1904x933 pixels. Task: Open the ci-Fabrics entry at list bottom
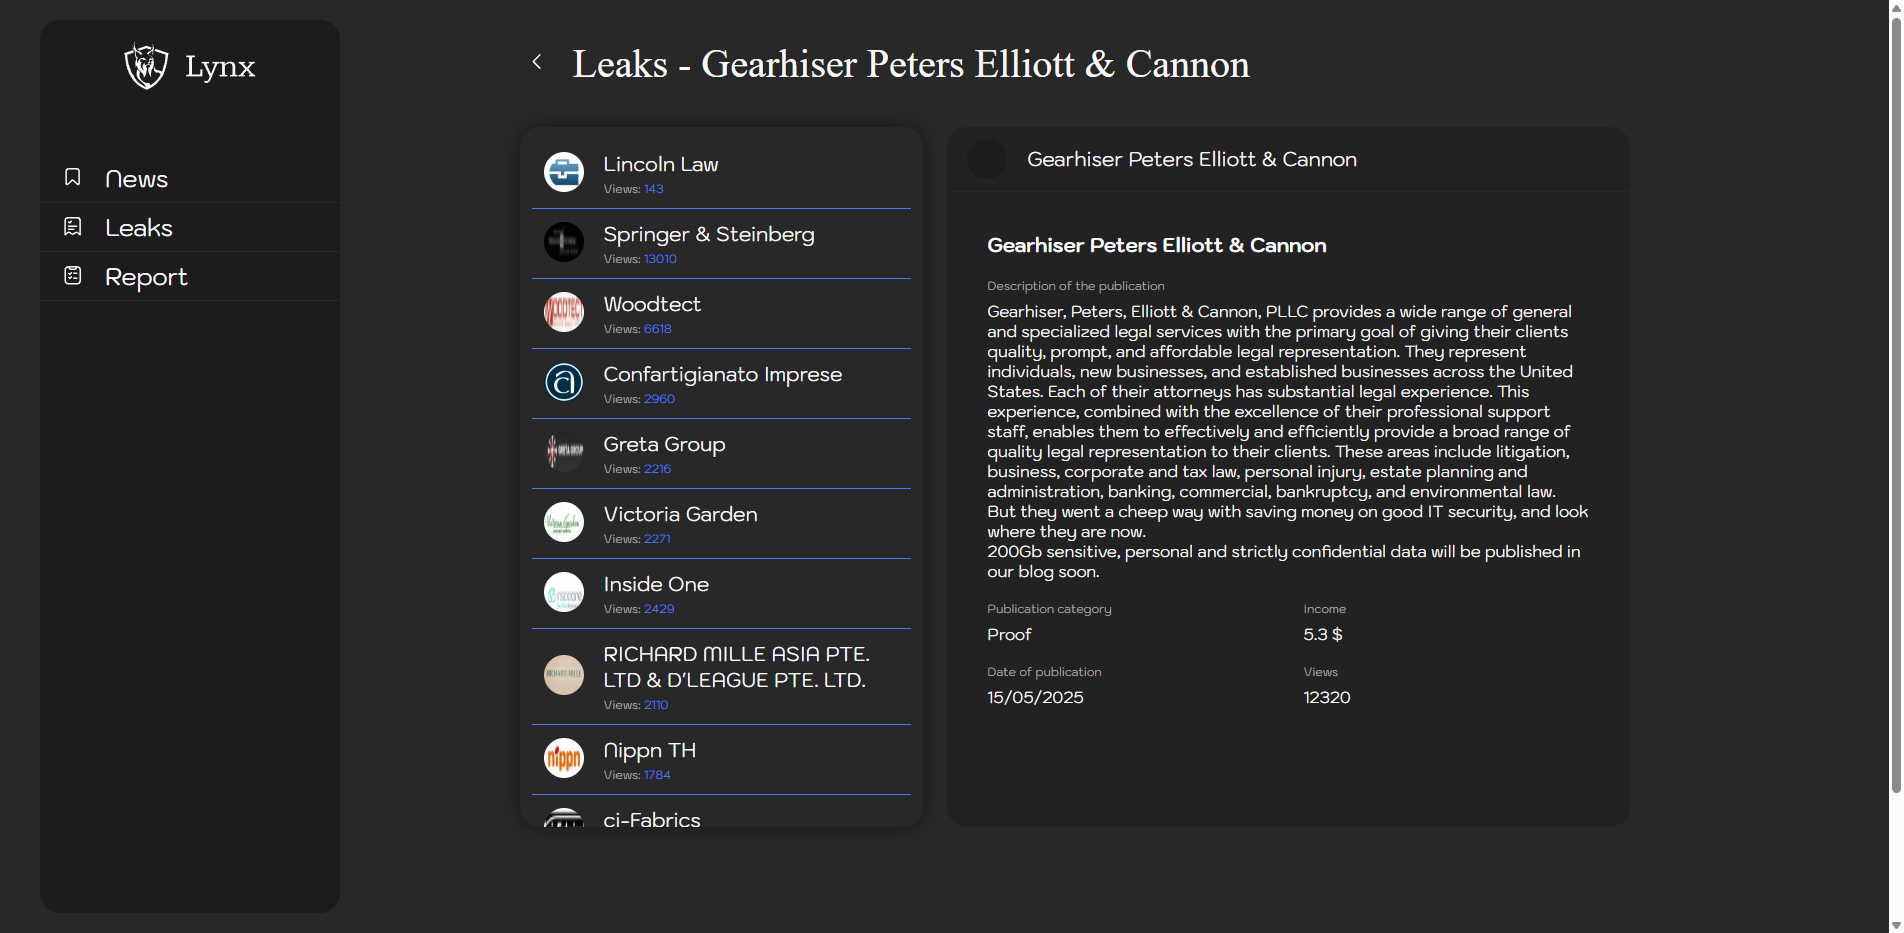click(651, 819)
